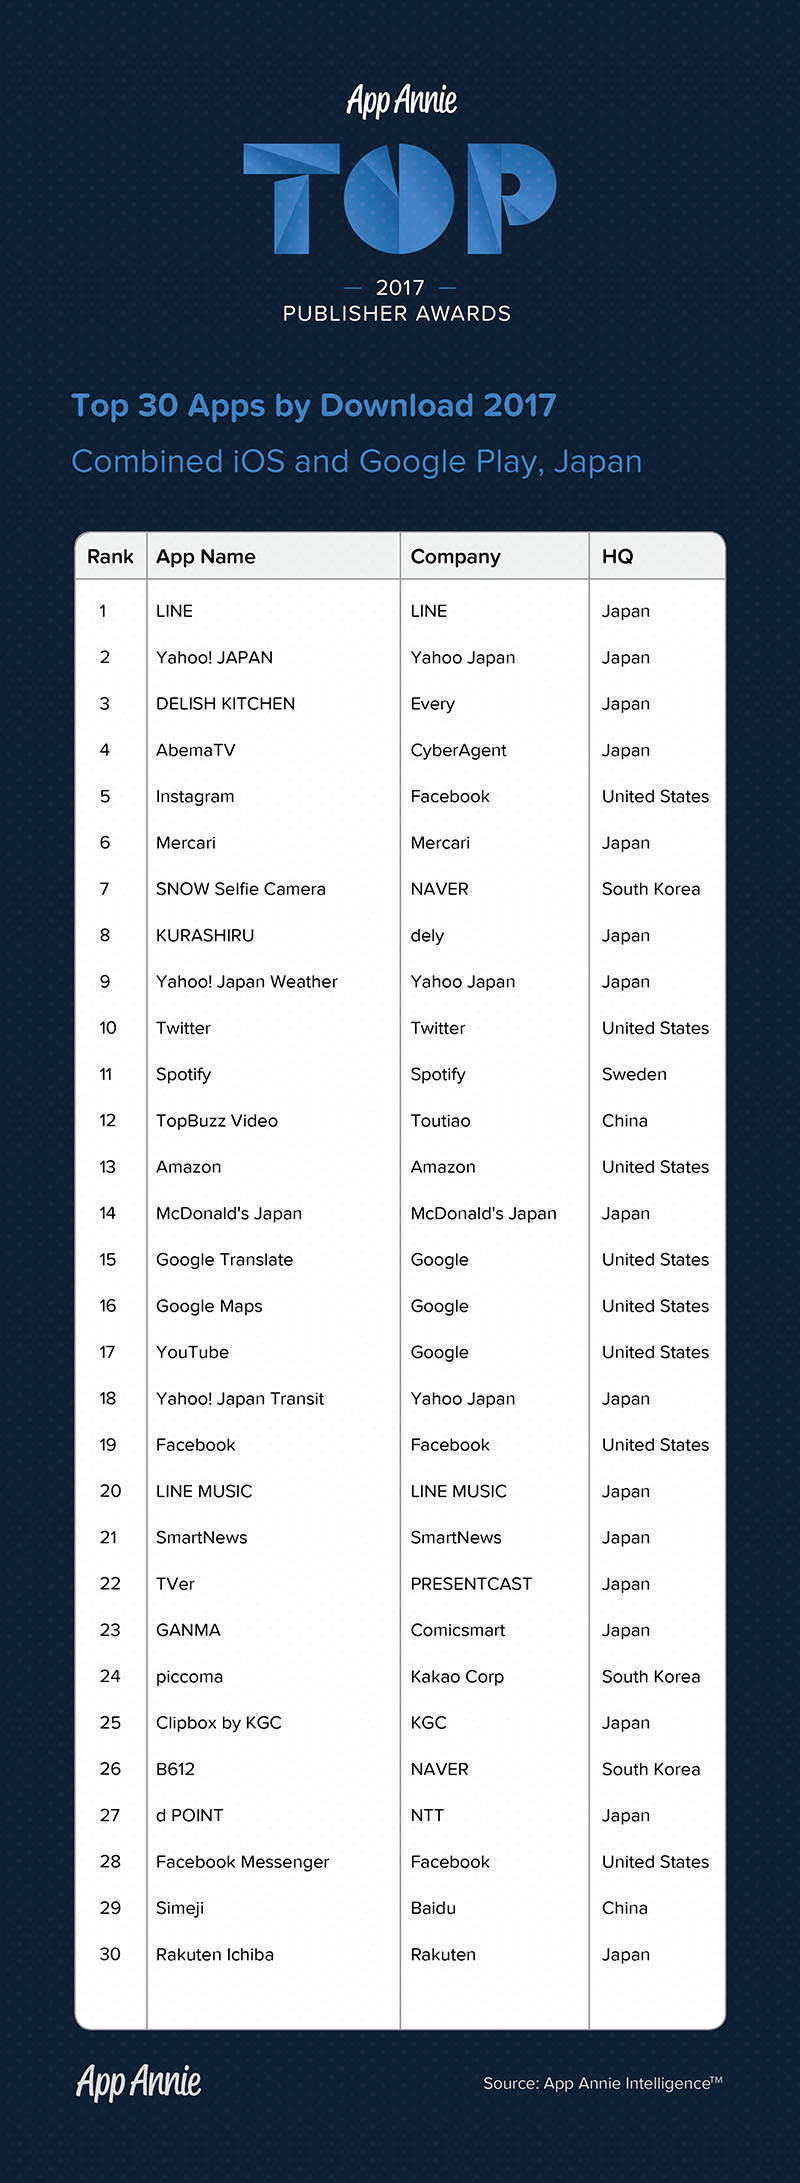Select the Company column header
The height and width of the screenshot is (2183, 800).
tap(455, 557)
